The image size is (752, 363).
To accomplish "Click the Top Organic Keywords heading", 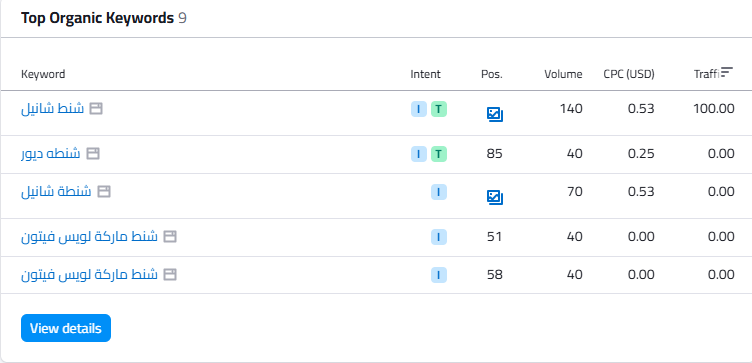I will click(97, 18).
